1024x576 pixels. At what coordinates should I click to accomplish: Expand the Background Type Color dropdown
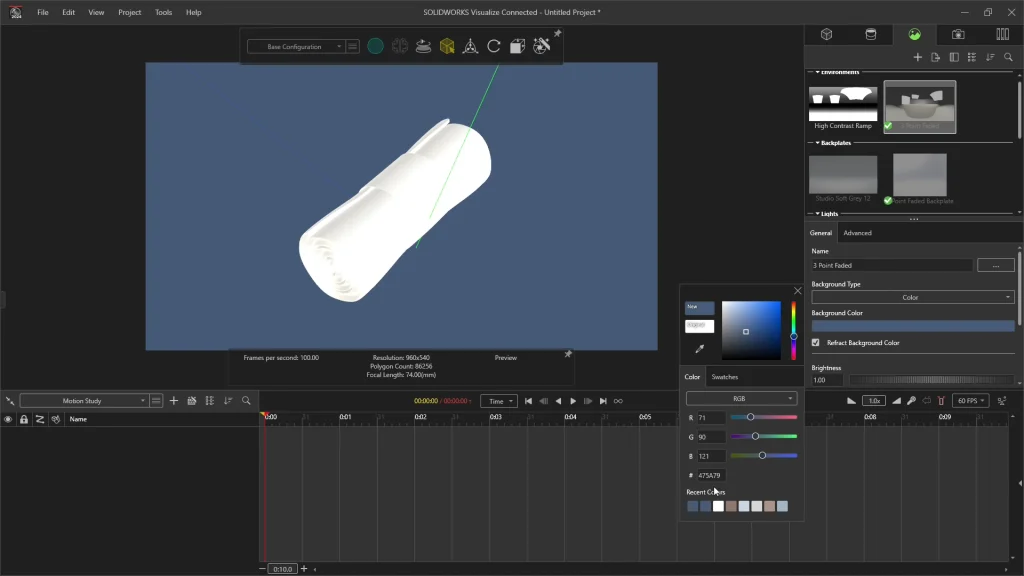coord(912,297)
